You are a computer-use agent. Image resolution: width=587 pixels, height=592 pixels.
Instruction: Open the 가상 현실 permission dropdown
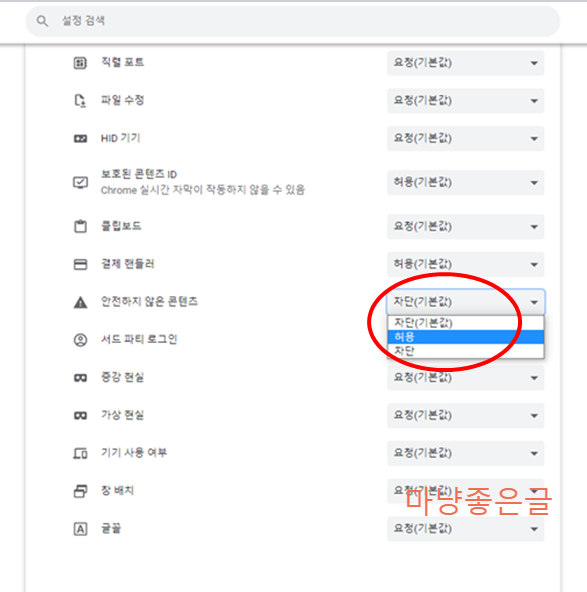[465, 416]
